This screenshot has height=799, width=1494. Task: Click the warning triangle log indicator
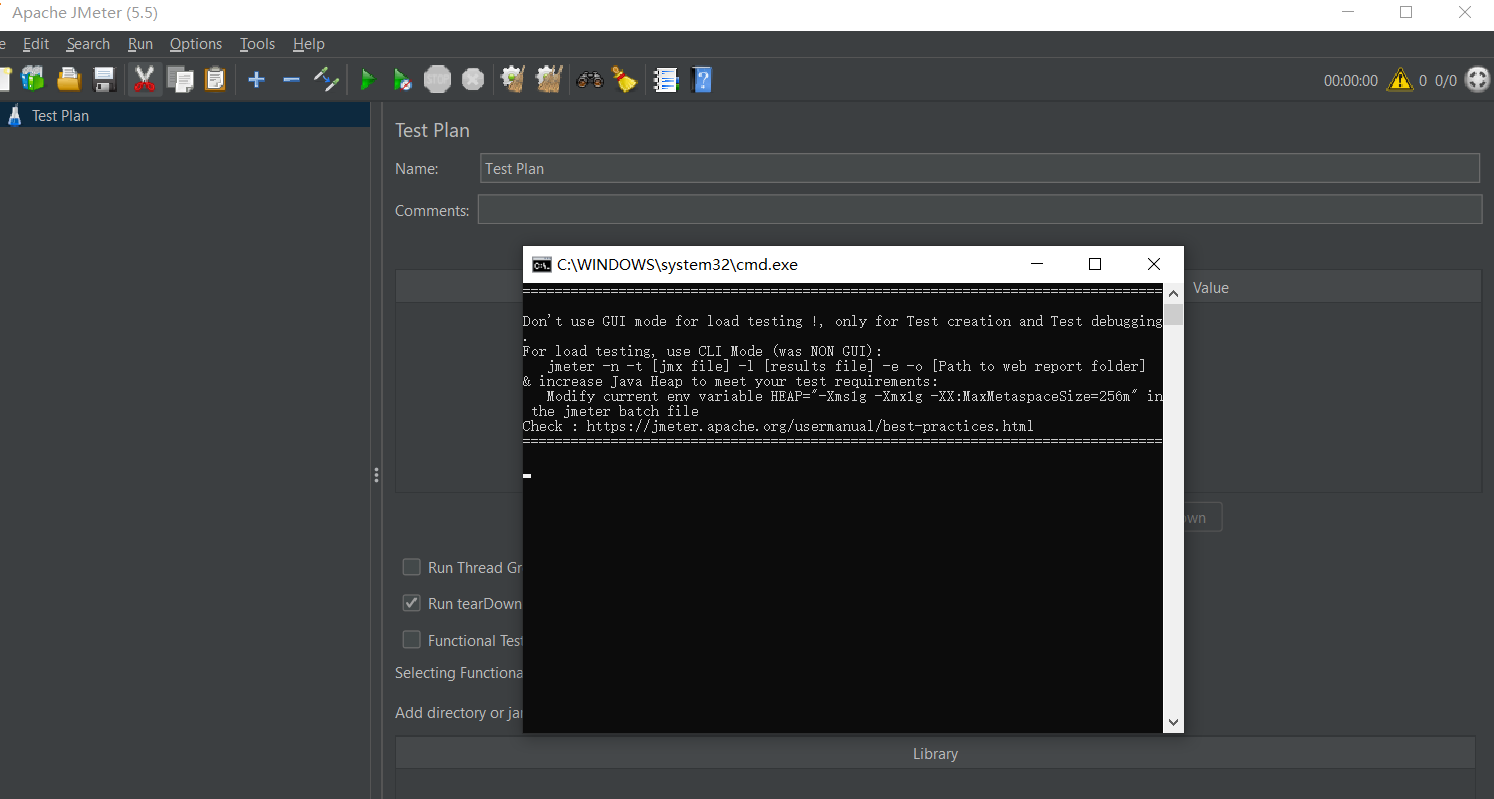(1400, 79)
